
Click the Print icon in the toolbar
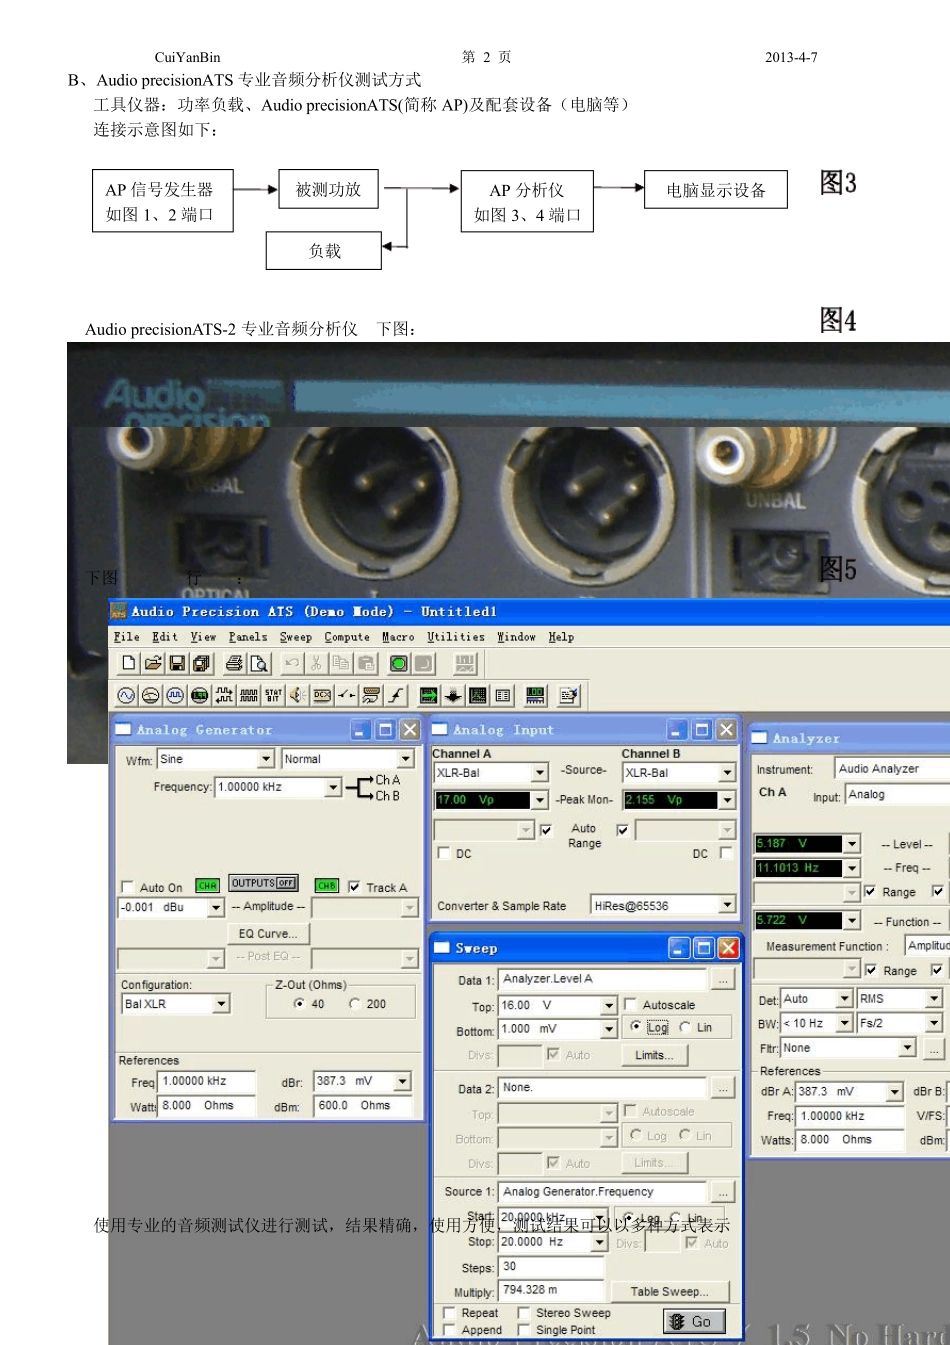tap(234, 663)
